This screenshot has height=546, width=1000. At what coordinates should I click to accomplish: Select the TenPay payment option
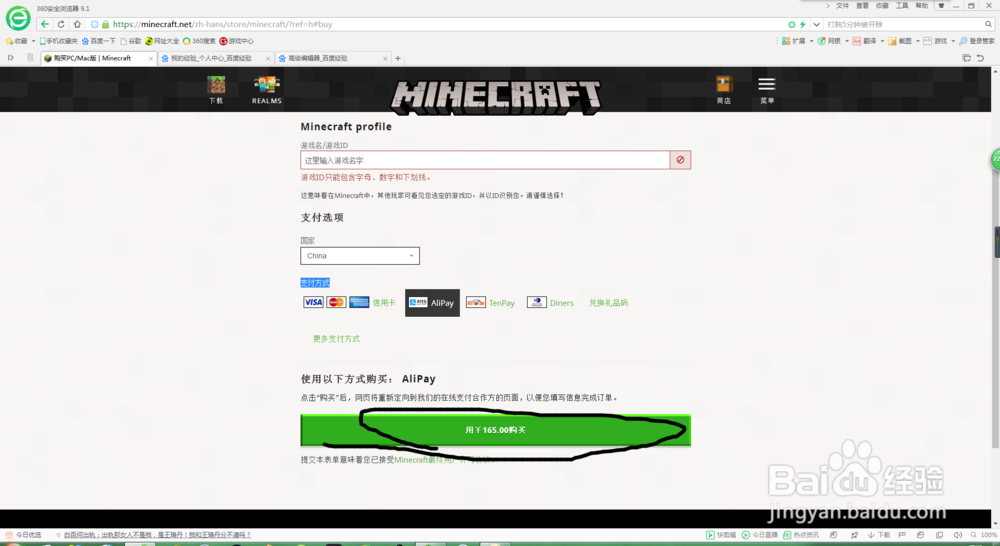tap(490, 303)
